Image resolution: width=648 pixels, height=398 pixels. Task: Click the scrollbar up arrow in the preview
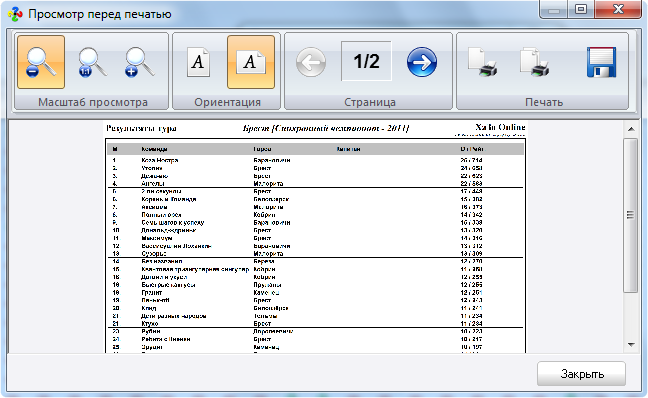coord(631,129)
